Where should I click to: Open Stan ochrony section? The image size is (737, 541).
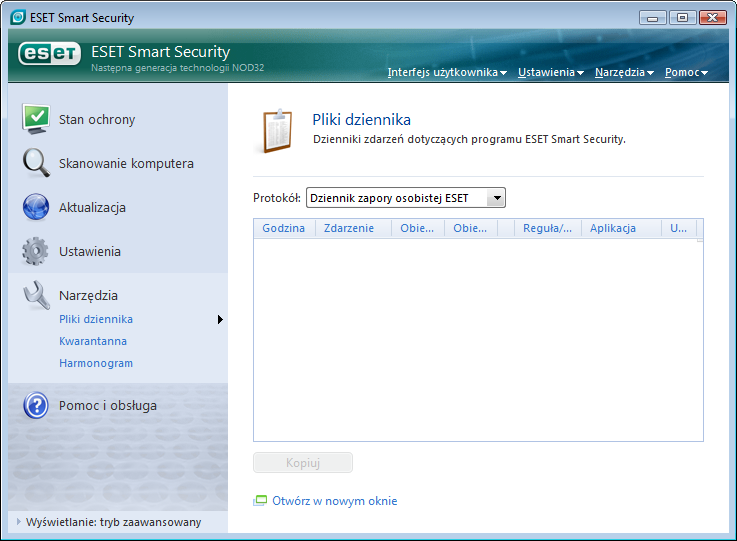pyautogui.click(x=97, y=119)
